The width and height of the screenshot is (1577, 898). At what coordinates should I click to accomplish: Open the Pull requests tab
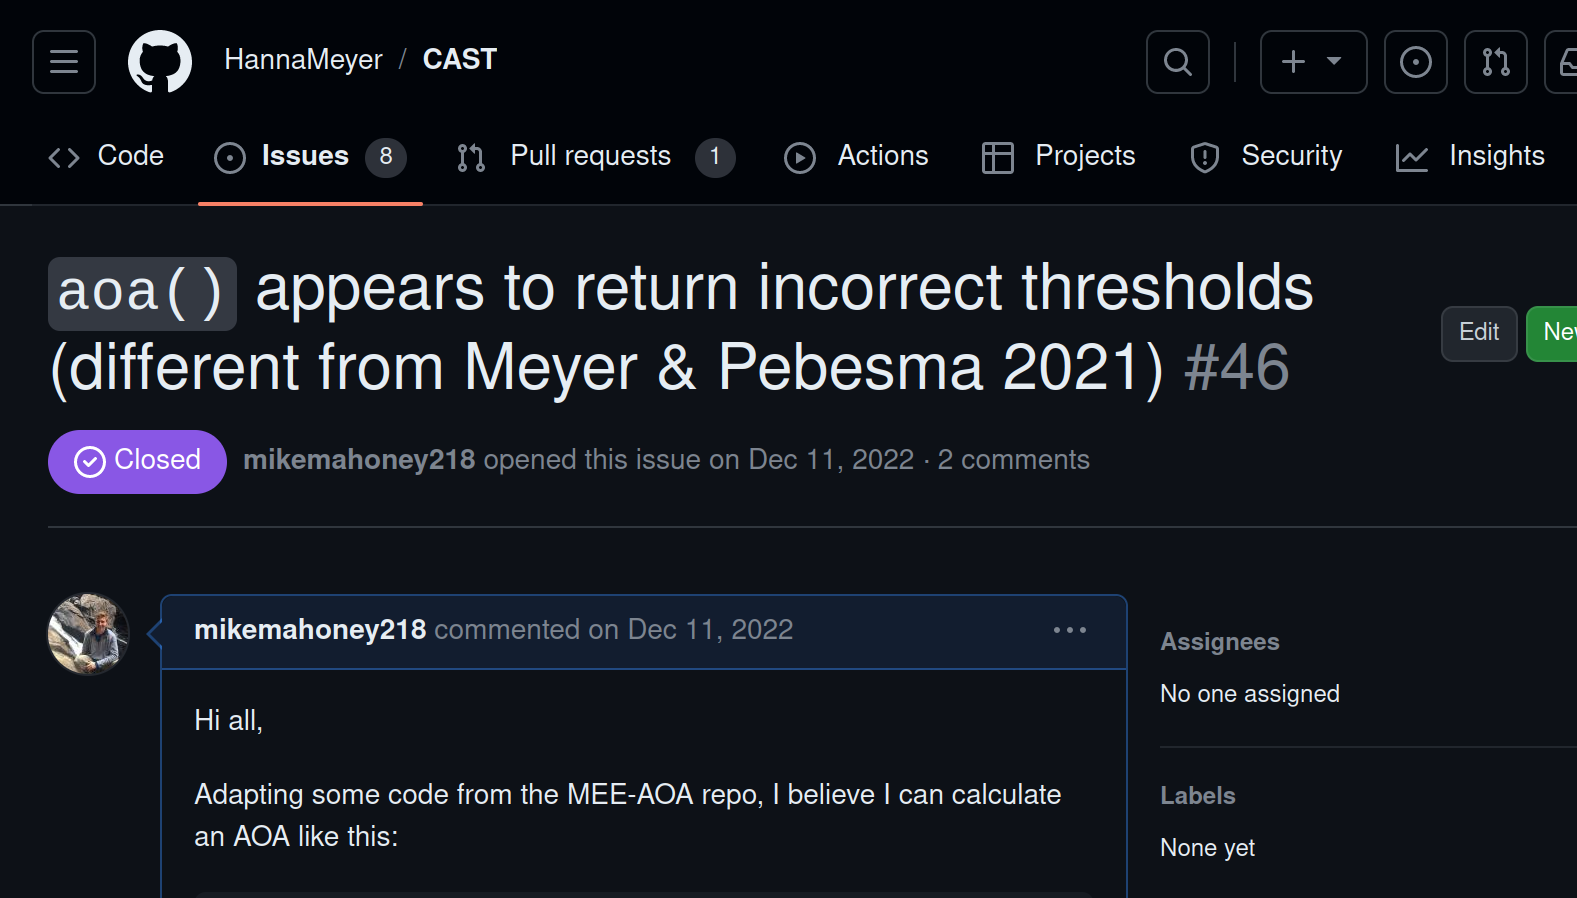click(595, 157)
